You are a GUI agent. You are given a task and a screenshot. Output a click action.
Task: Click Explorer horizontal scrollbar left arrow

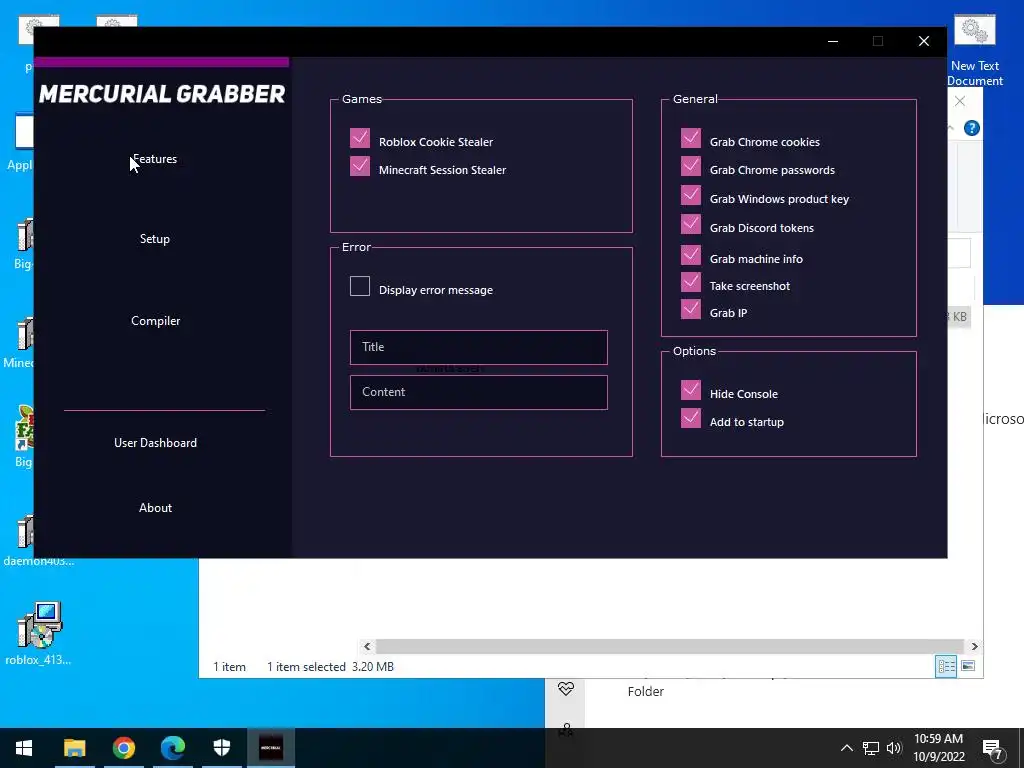(367, 647)
